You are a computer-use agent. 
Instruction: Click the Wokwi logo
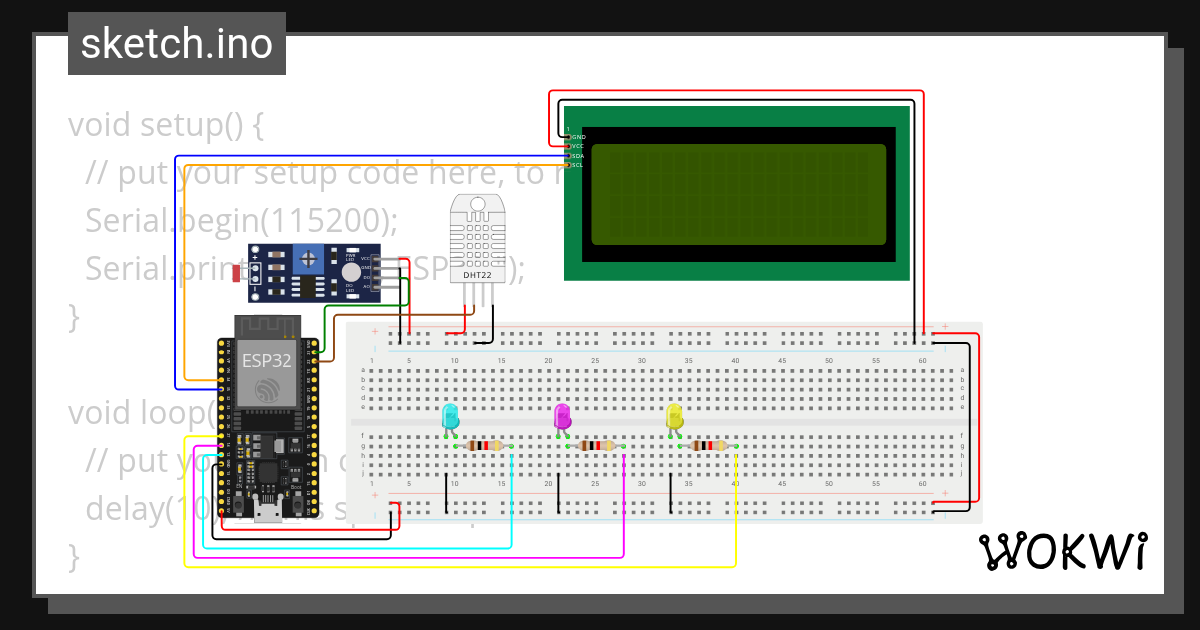[x=1061, y=552]
